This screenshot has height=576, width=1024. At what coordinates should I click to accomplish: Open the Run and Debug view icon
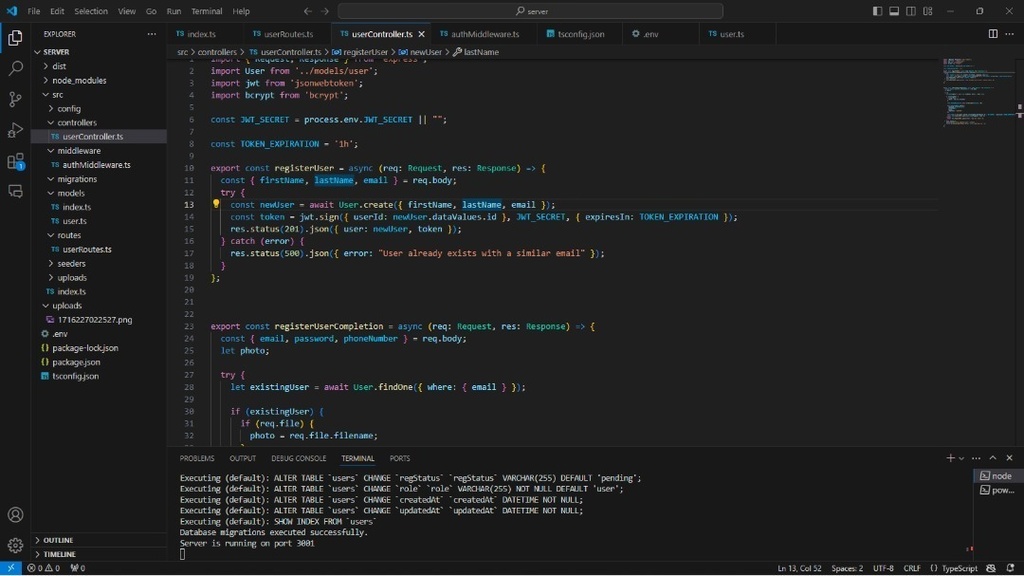15,129
